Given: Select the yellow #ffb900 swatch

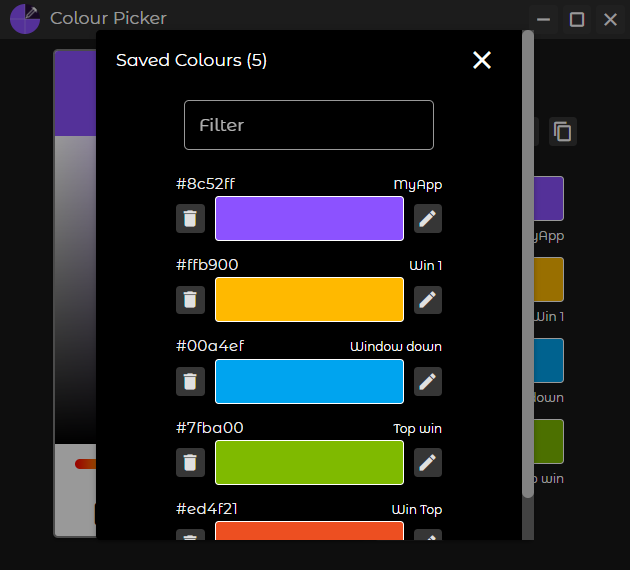Looking at the screenshot, I should 309,299.
